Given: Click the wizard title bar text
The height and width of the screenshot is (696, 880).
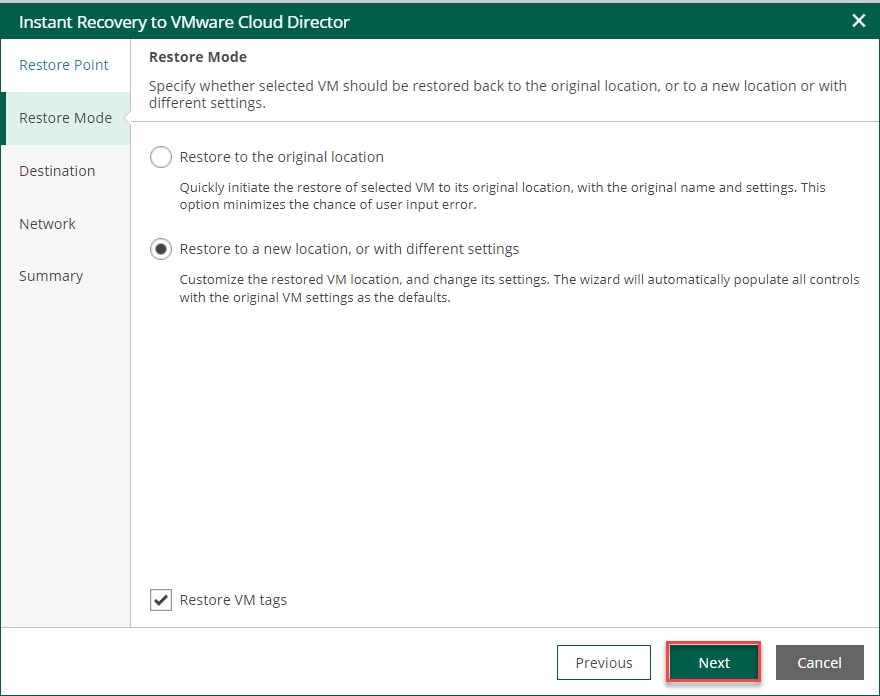Looking at the screenshot, I should 184,21.
